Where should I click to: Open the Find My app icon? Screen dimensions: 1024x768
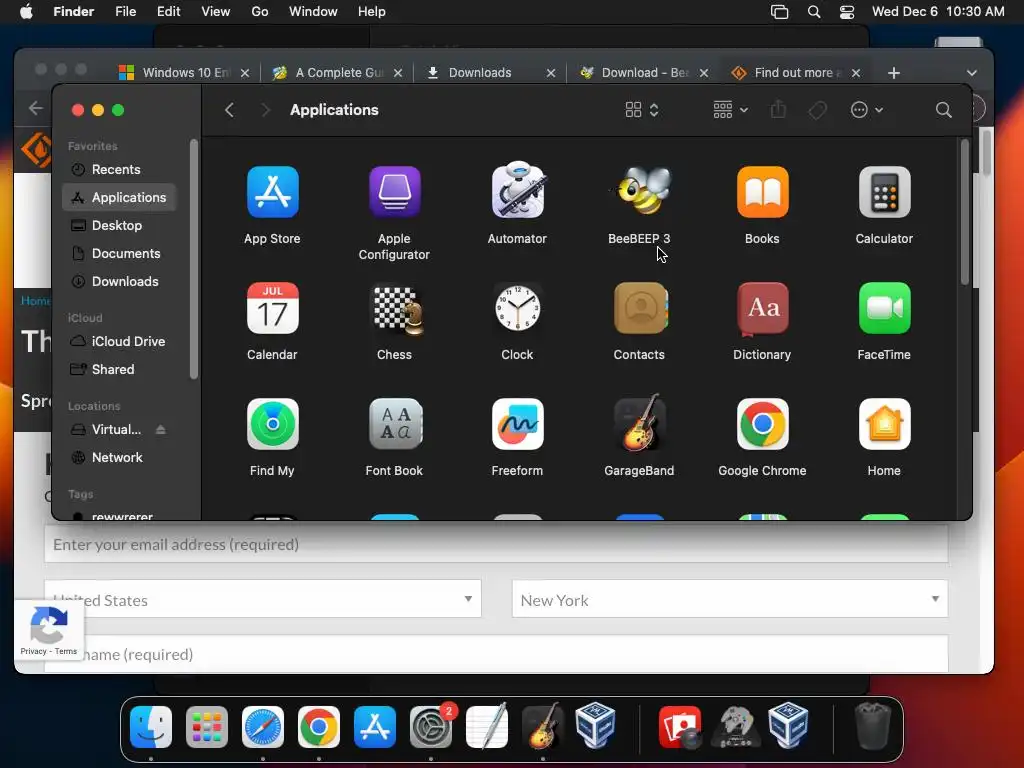(272, 424)
